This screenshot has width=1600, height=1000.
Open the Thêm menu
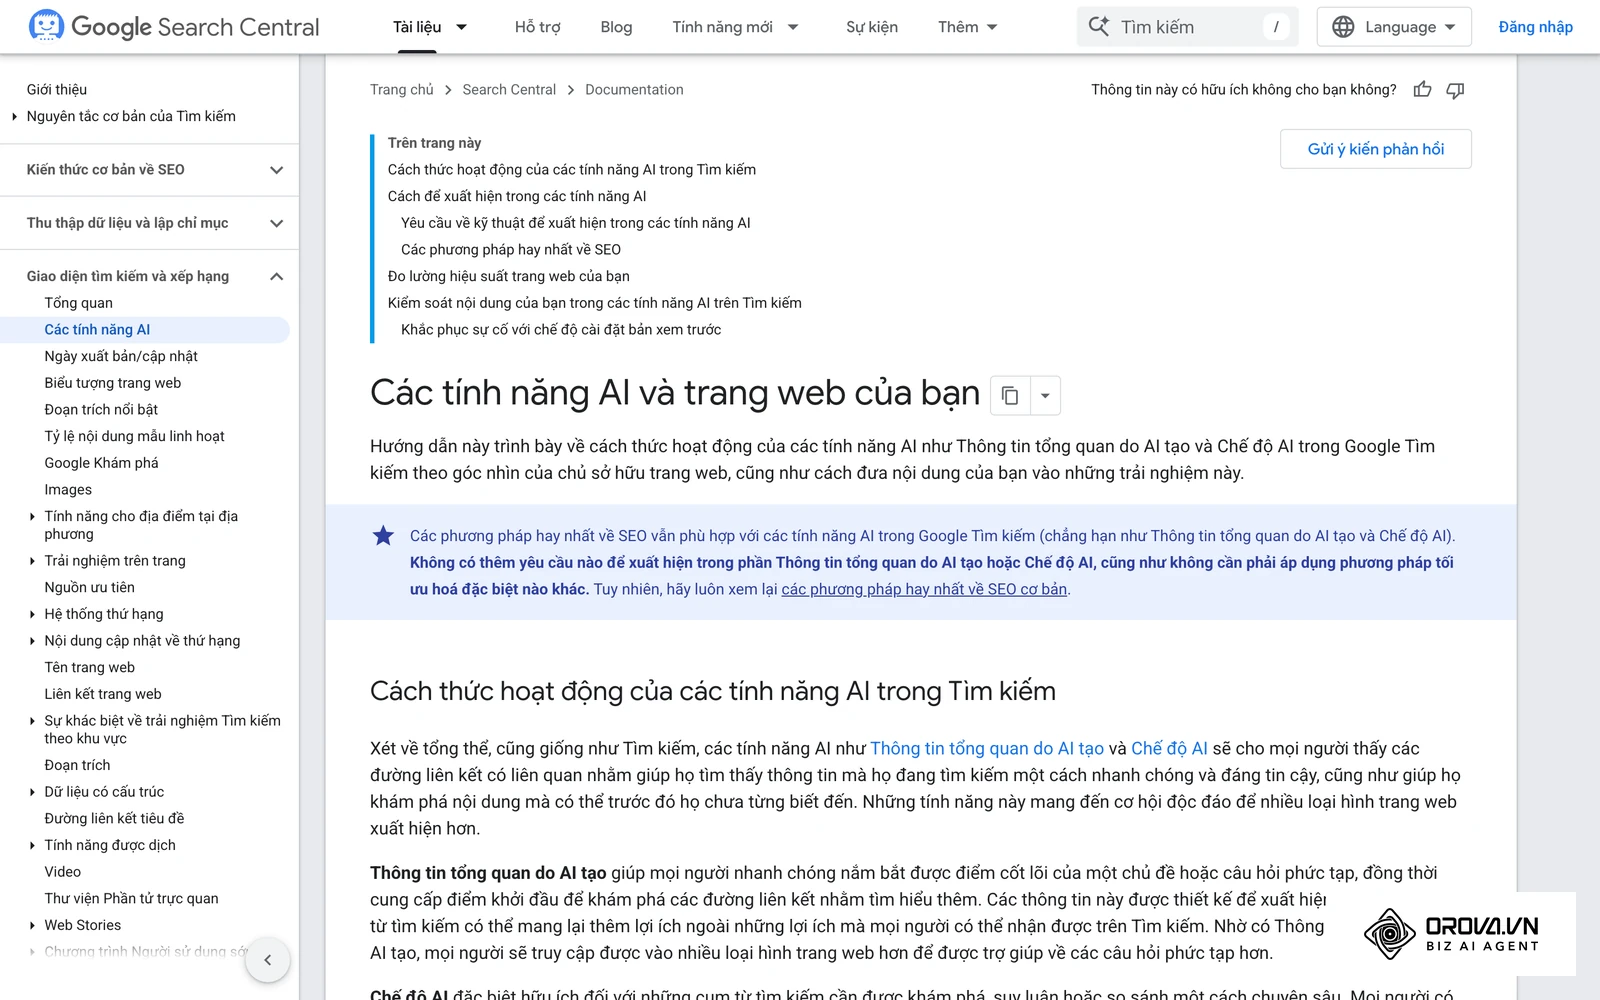click(x=967, y=27)
